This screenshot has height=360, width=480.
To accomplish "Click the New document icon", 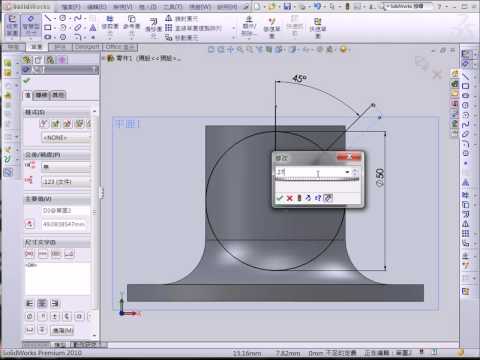I will tap(257, 6).
